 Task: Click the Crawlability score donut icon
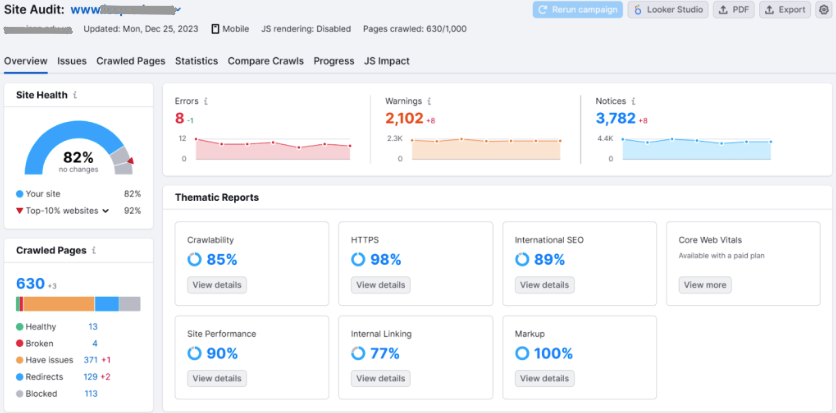pyautogui.click(x=194, y=260)
